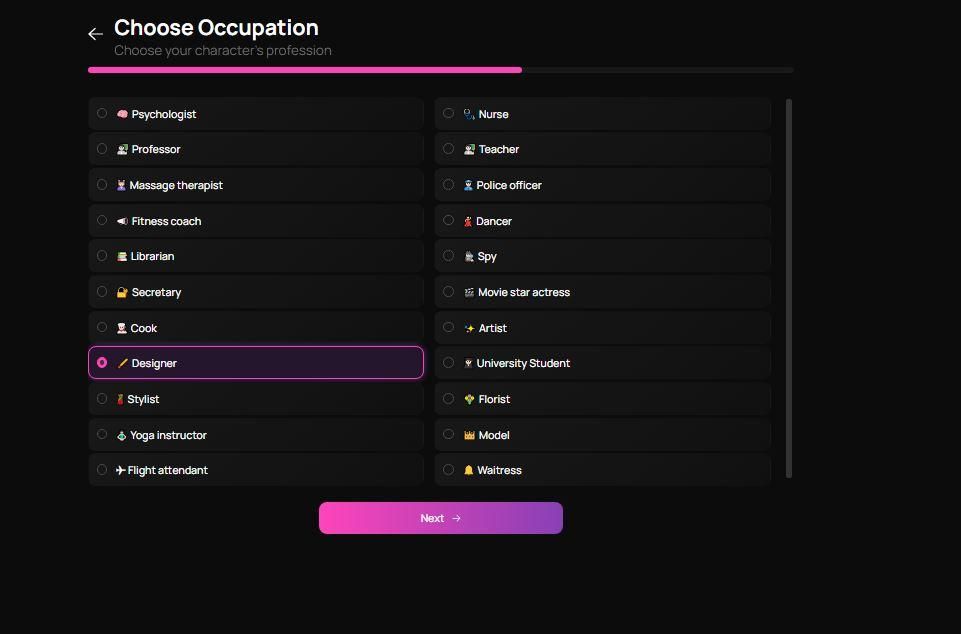This screenshot has width=961, height=634.
Task: Click the clapperboard icon beside Movie star actress
Action: 468,292
